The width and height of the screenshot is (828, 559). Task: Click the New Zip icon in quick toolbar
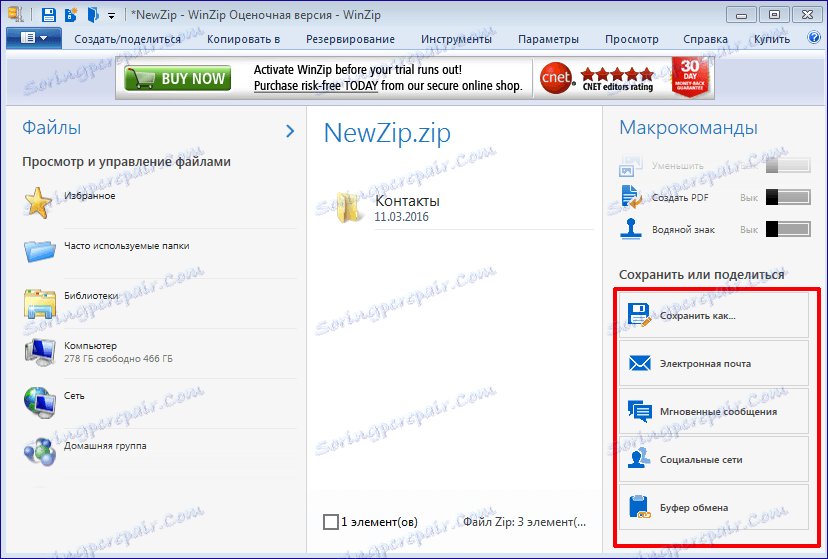(71, 15)
